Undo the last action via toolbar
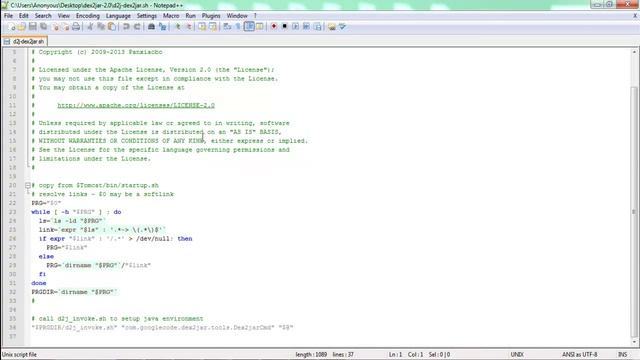 coord(126,27)
